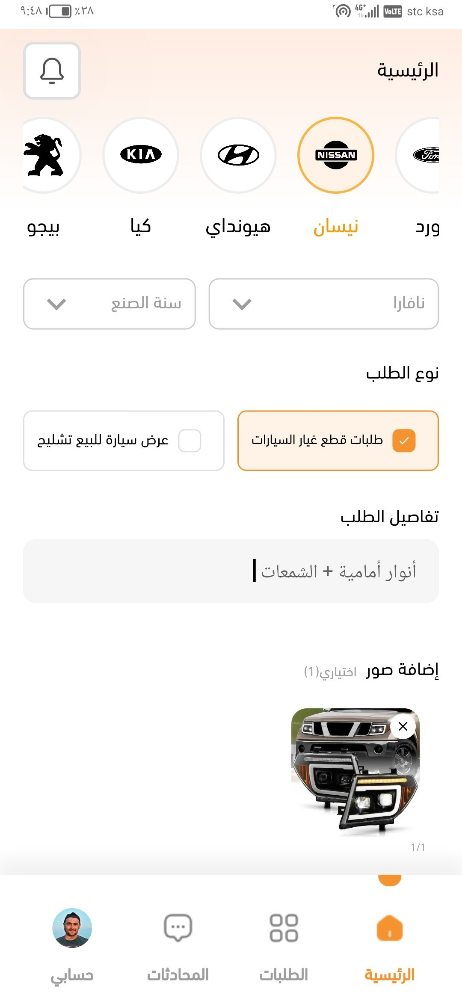Select the highlighted Nissan brand logo
The image size is (462, 1000).
pos(336,155)
